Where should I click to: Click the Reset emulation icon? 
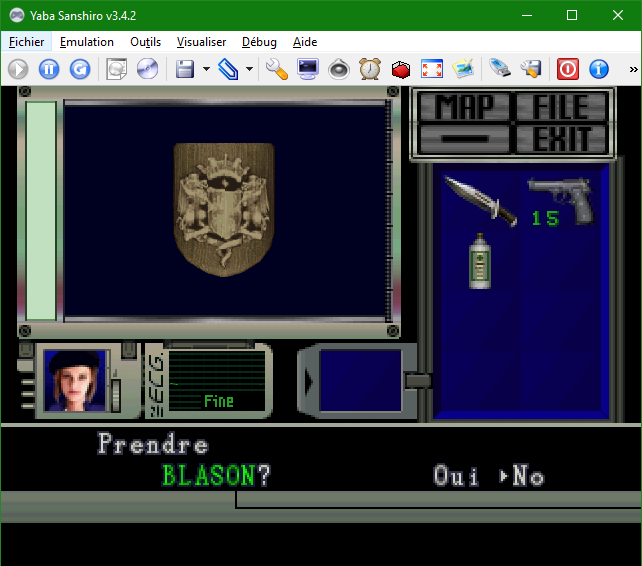tap(80, 69)
